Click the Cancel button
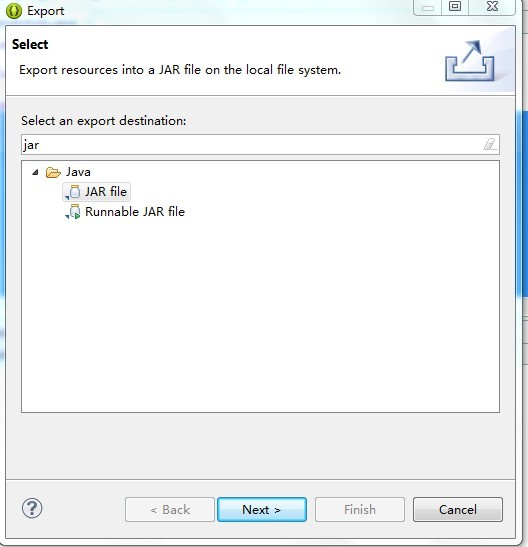The height and width of the screenshot is (547, 528). (458, 510)
